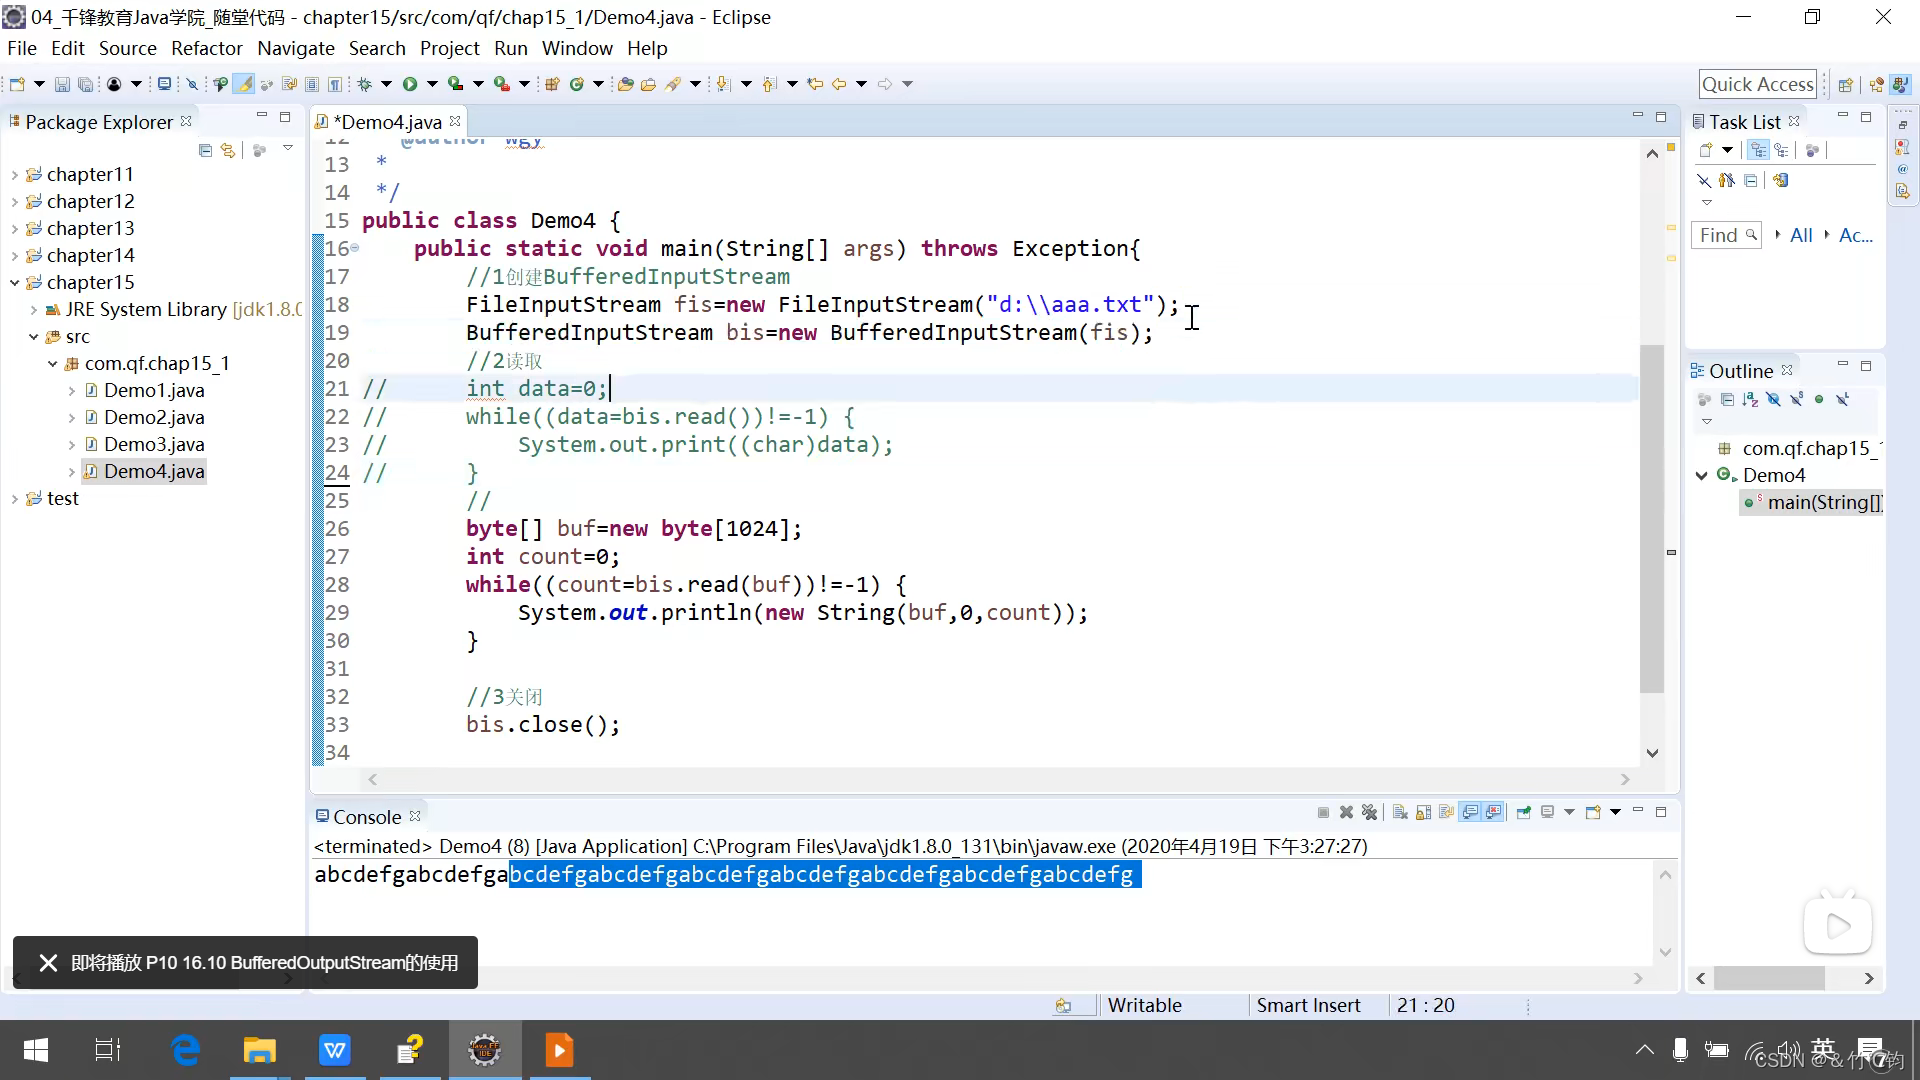
Task: Click the Quick Access button
Action: coord(1757,84)
